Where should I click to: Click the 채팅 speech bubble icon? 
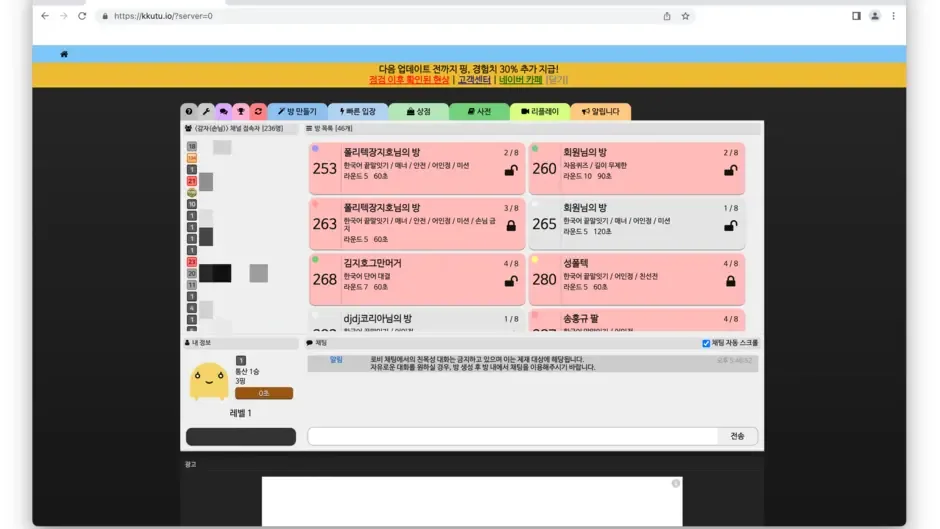click(x=309, y=343)
